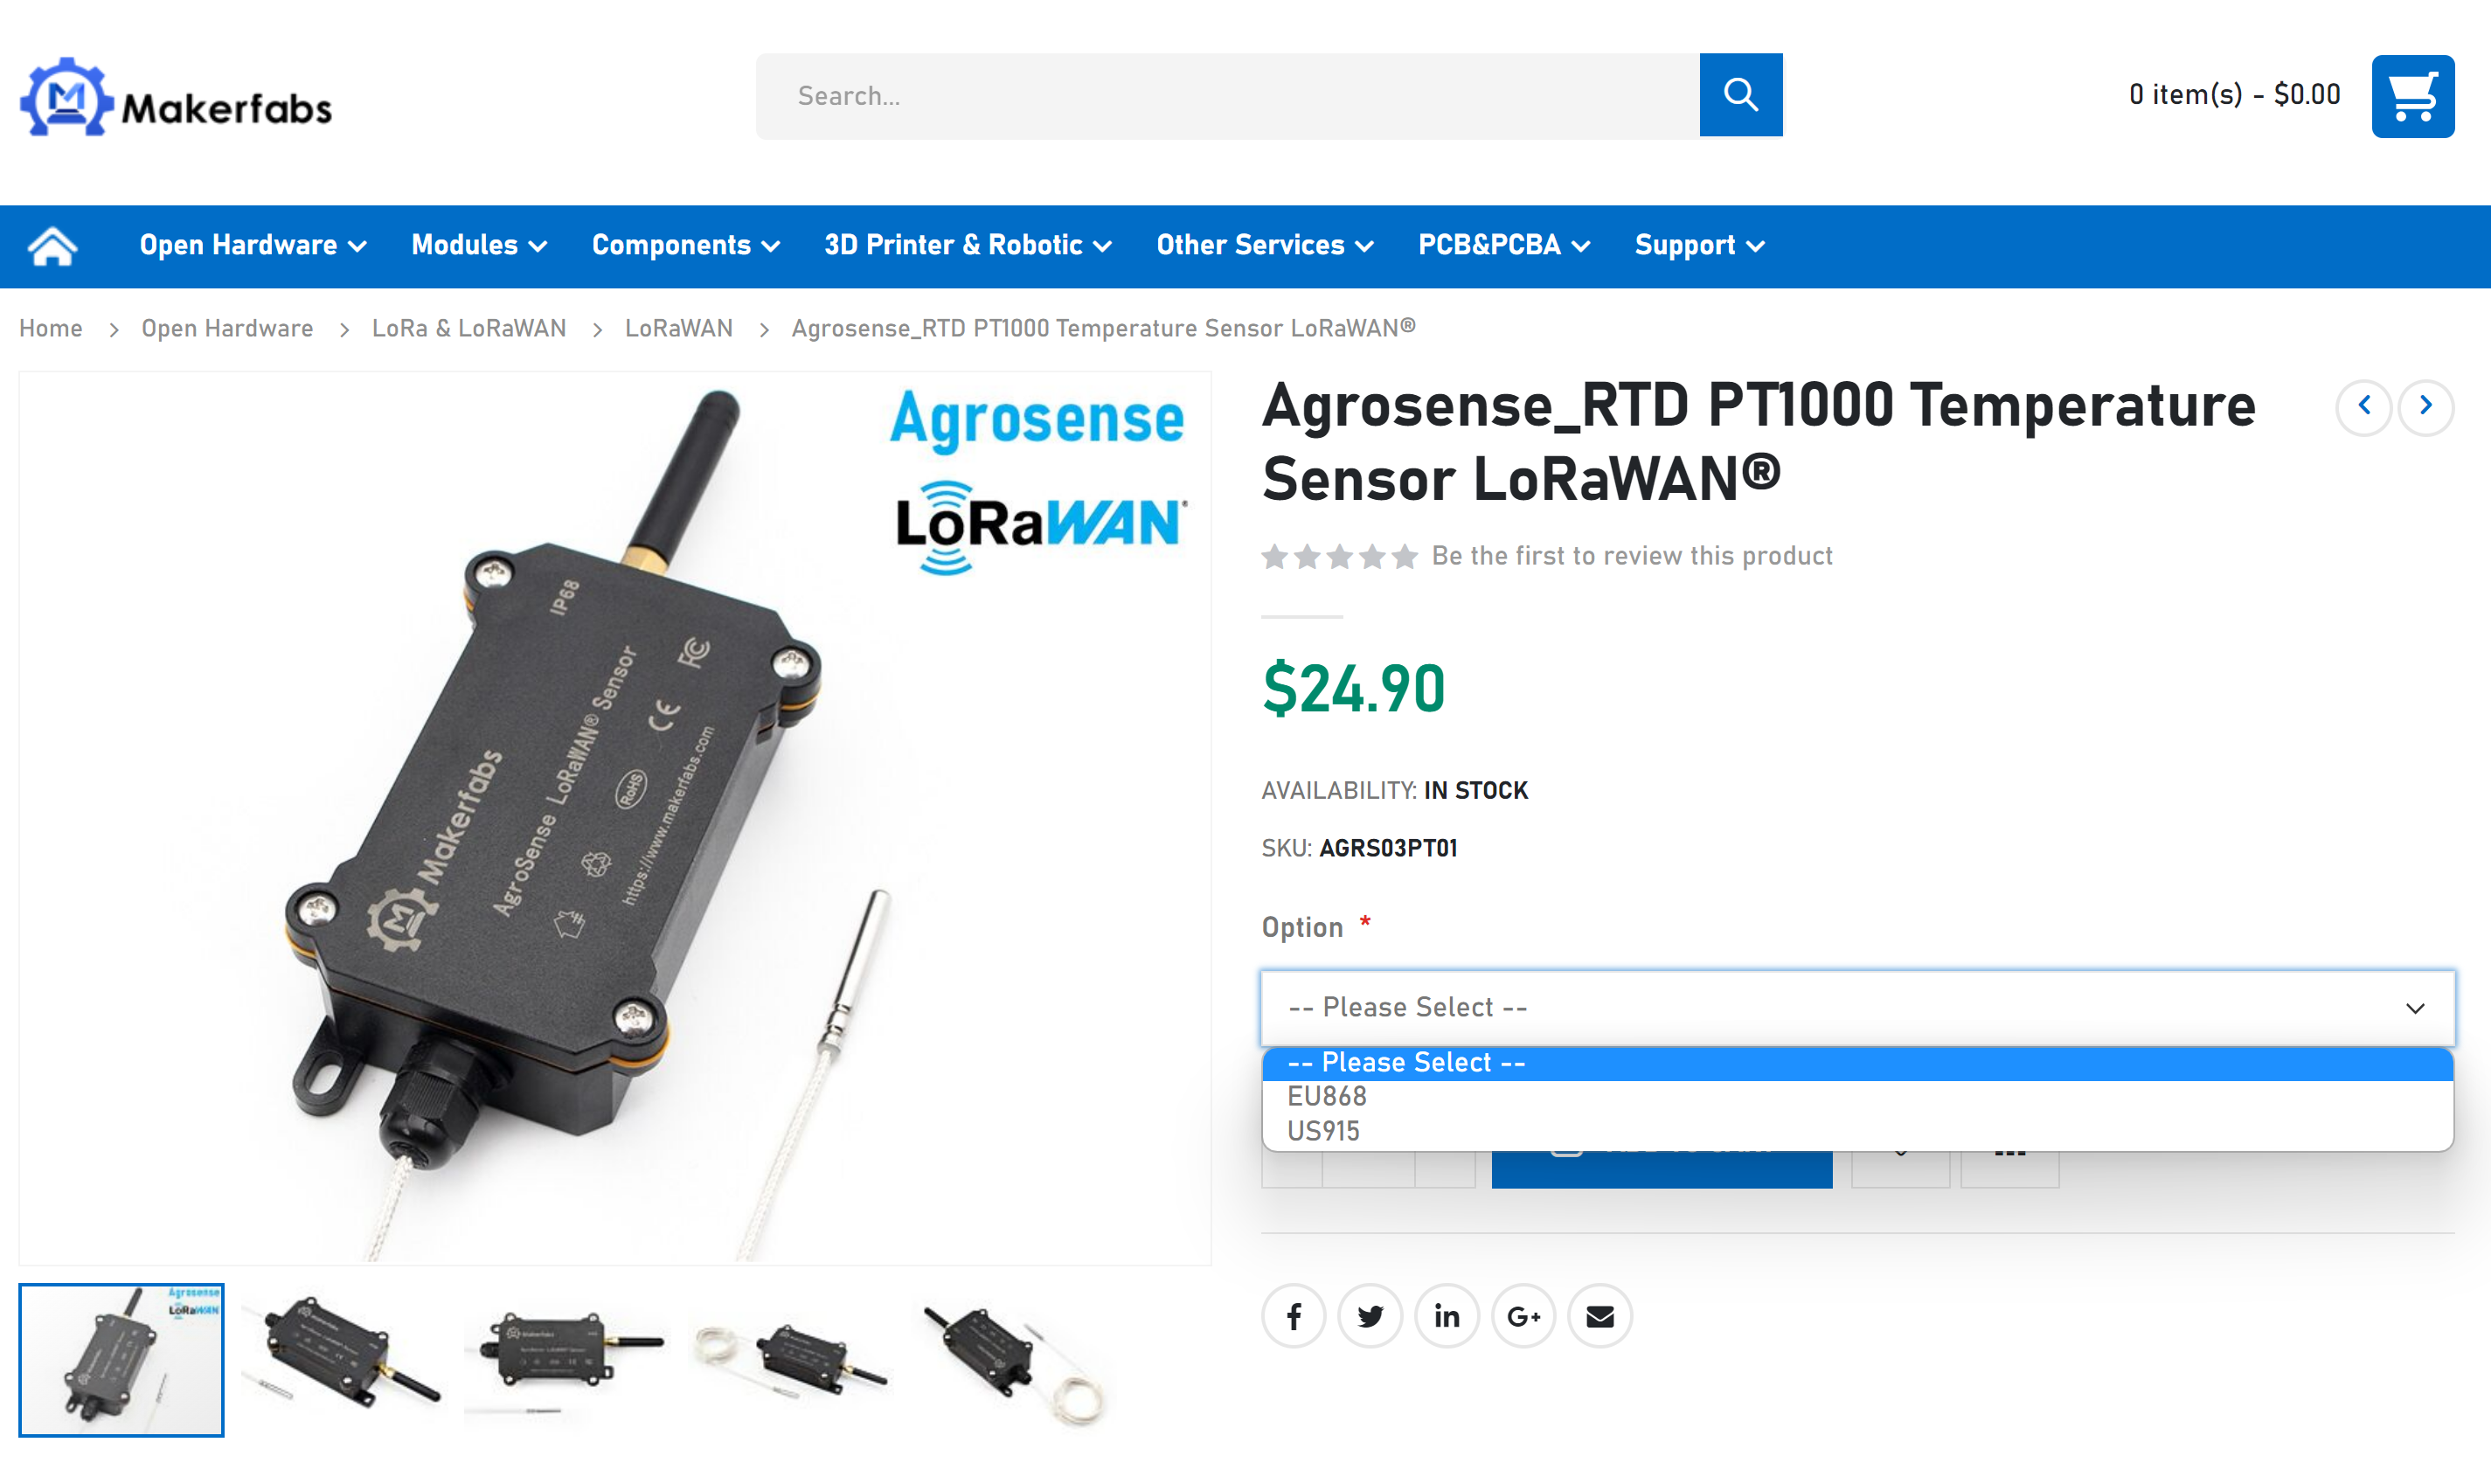
Task: Share product on Facebook
Action: tap(1293, 1316)
